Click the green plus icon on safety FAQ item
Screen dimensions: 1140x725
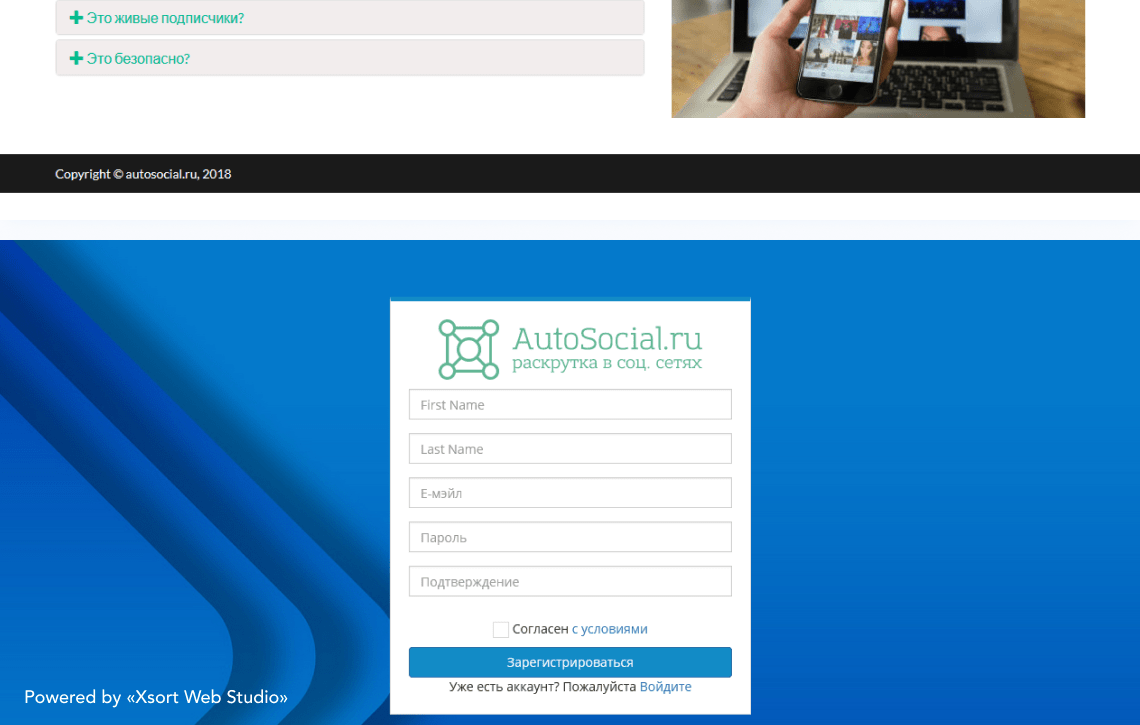click(x=76, y=57)
